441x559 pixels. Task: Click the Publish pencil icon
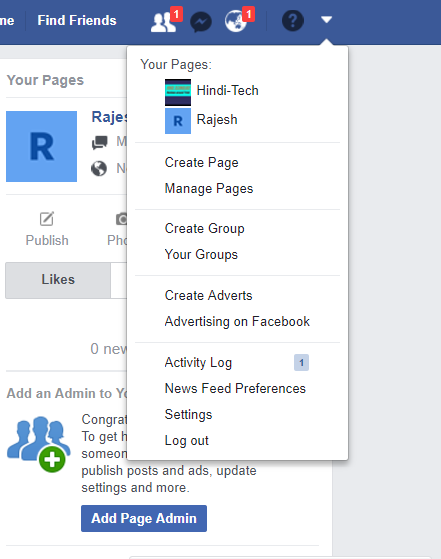47,219
